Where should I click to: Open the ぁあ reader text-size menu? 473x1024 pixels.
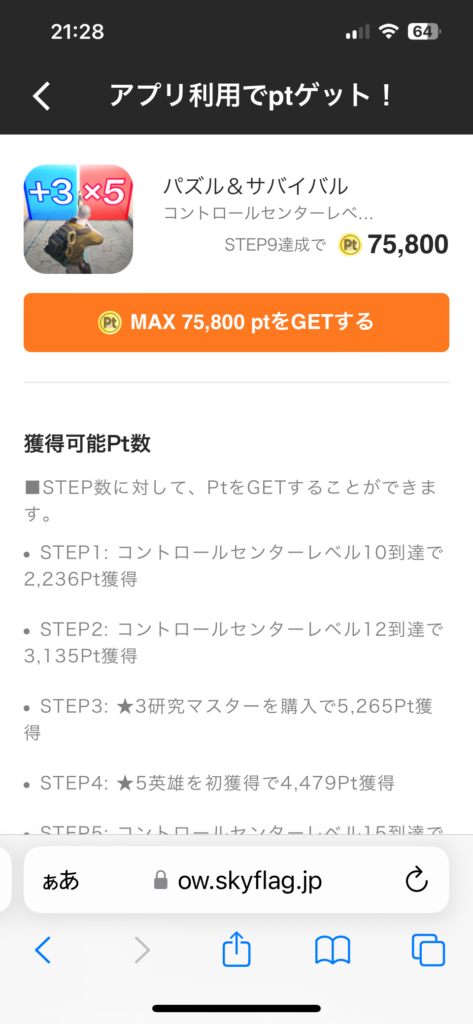coord(60,881)
